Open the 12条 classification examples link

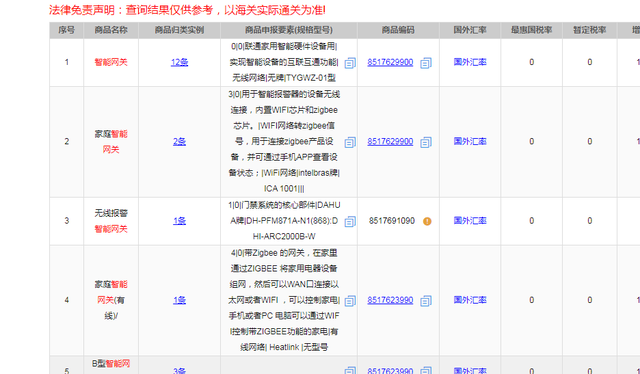point(179,62)
